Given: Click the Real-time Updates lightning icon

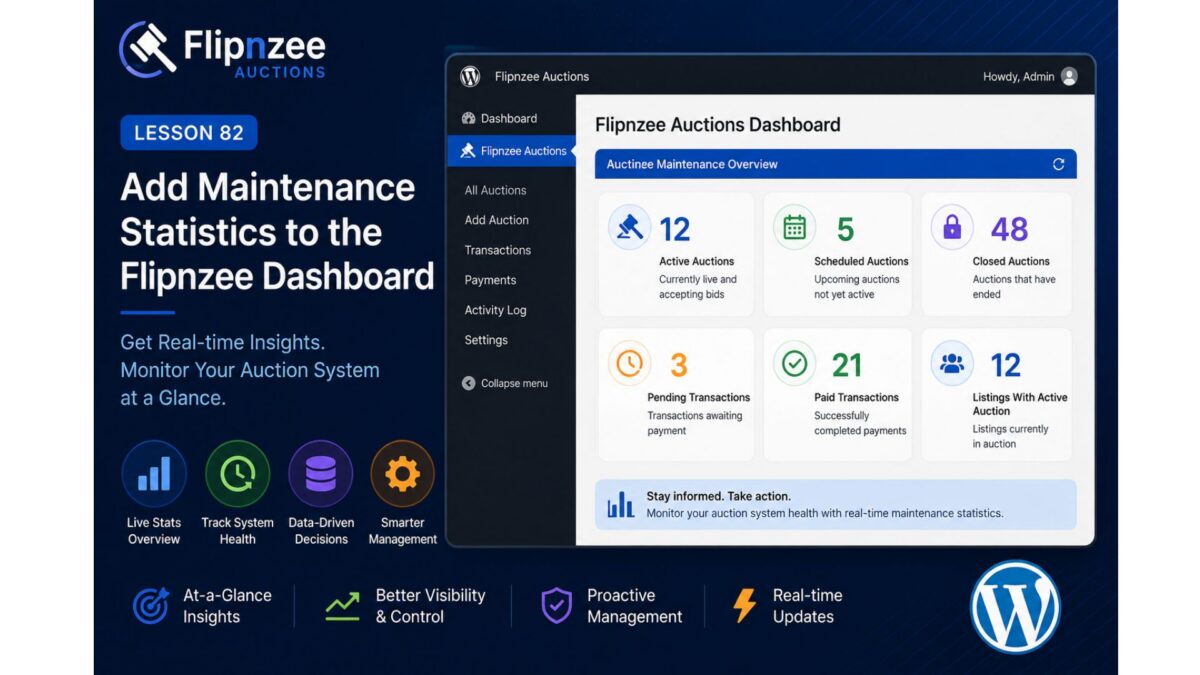Looking at the screenshot, I should tap(745, 606).
